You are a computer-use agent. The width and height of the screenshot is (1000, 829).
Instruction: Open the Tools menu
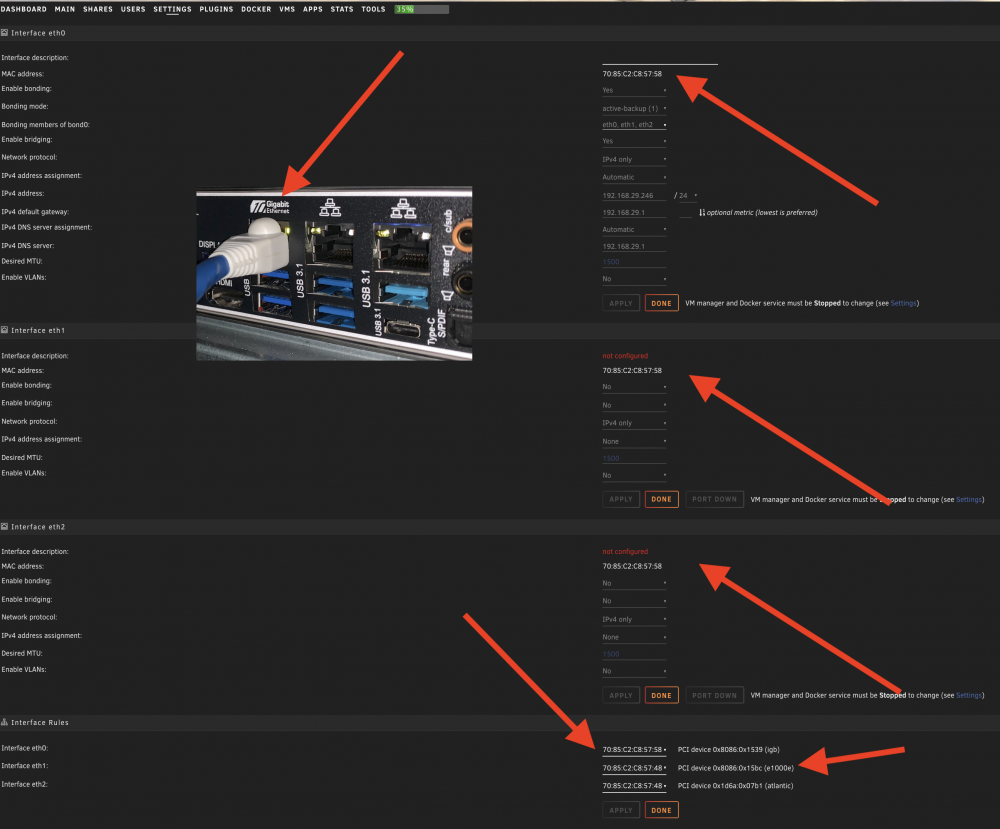(x=373, y=9)
